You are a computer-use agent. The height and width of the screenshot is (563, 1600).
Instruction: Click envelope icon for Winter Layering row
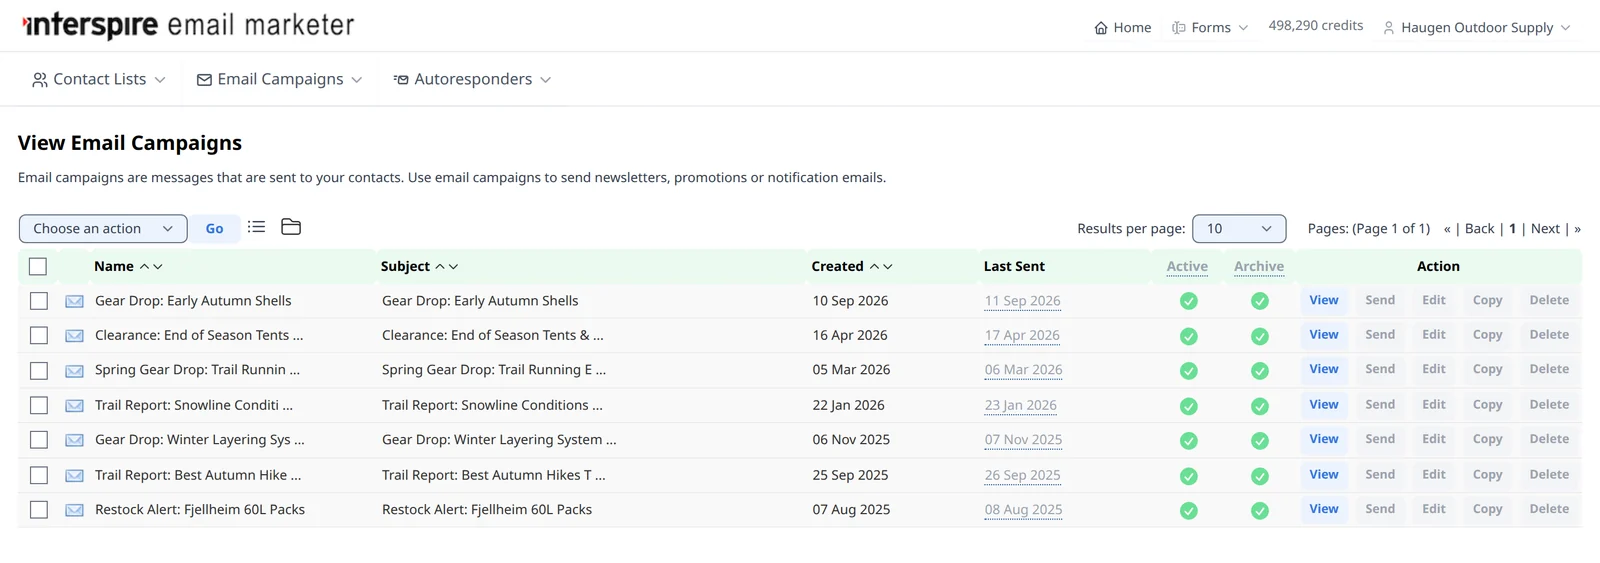coord(74,440)
